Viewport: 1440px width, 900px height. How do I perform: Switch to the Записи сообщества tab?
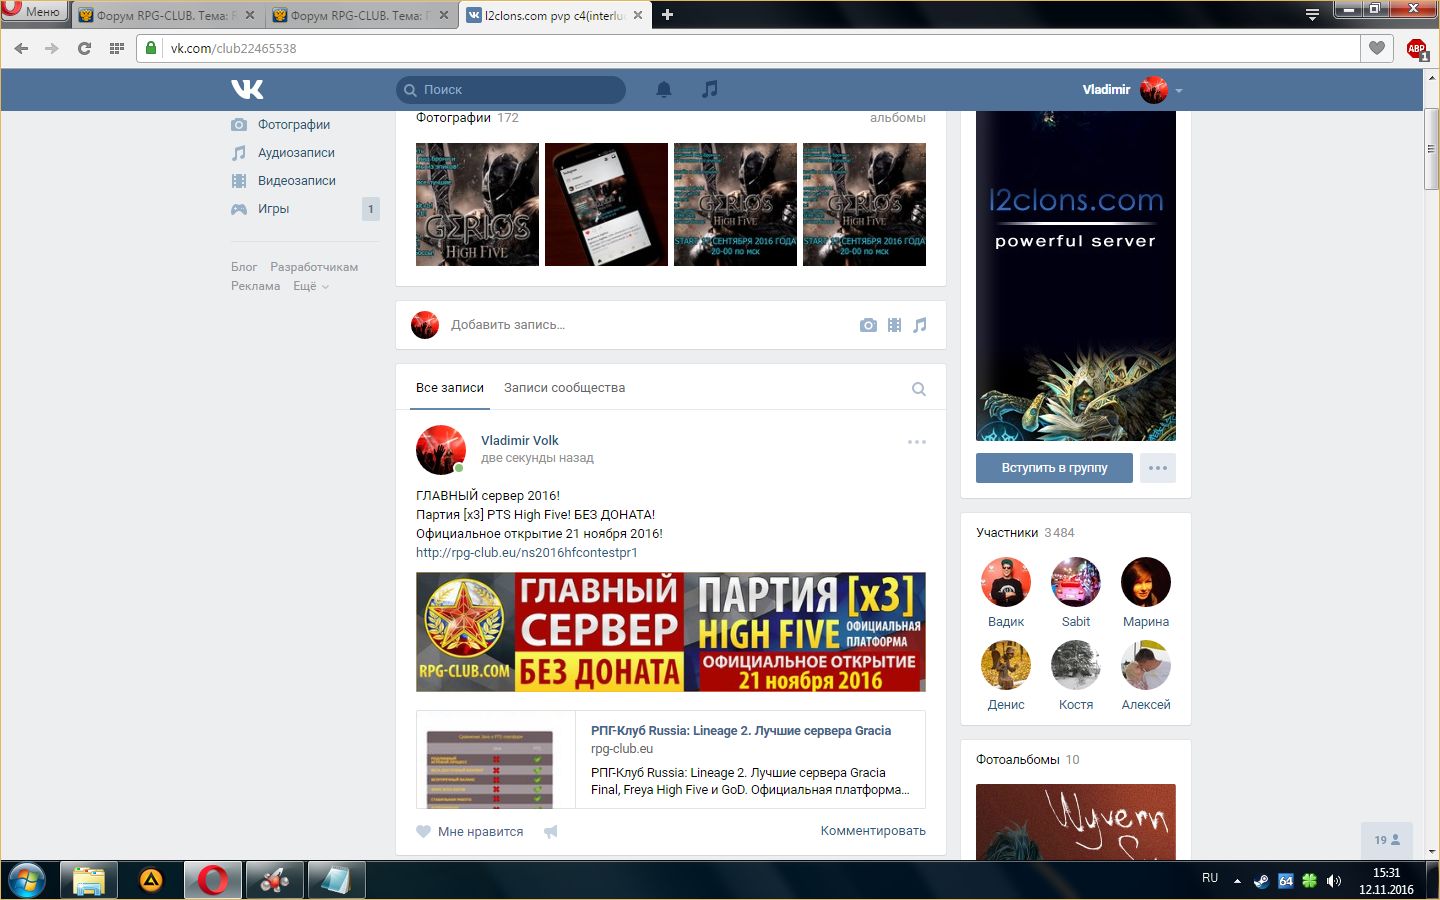coord(564,388)
